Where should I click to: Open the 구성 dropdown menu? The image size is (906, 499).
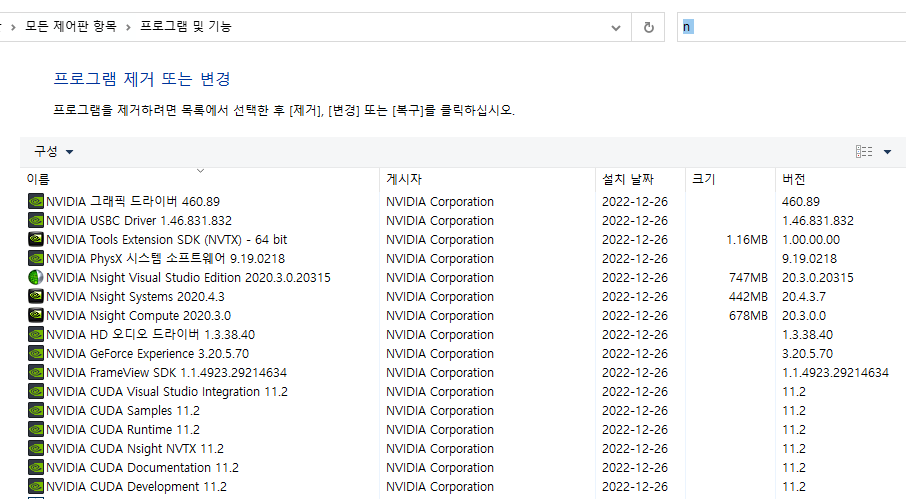point(53,152)
